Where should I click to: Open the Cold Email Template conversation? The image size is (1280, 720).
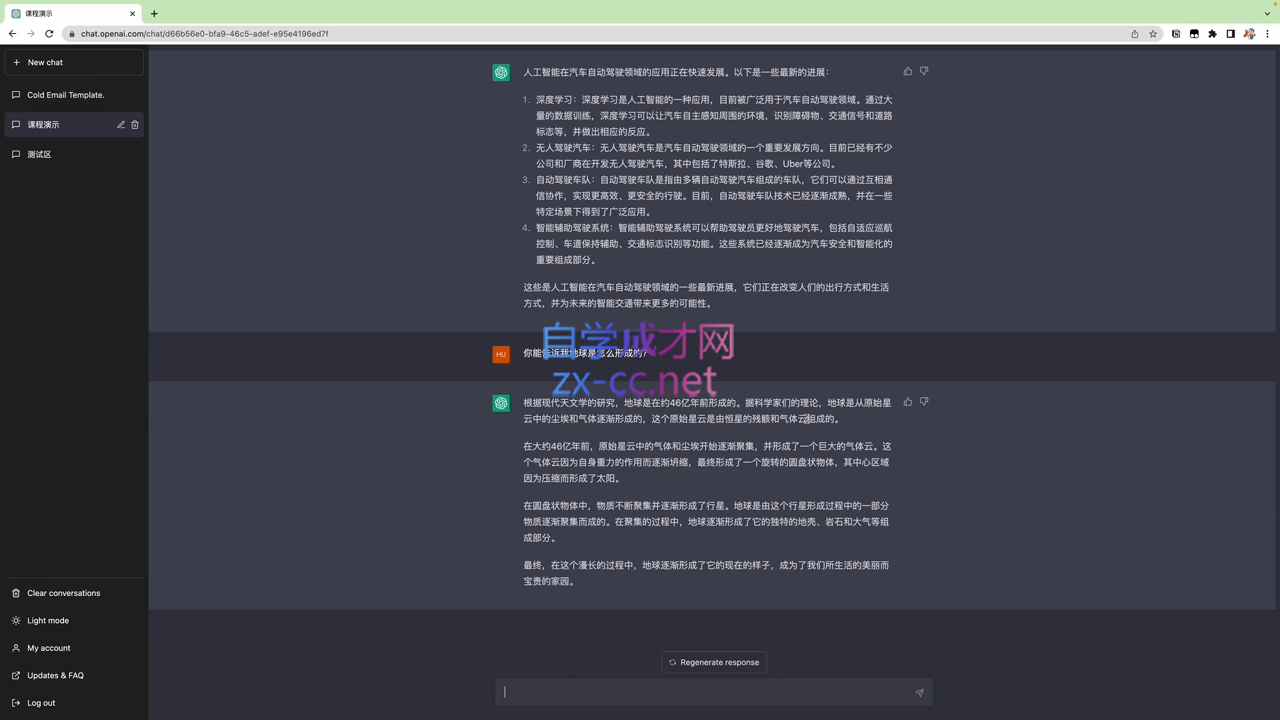(74, 95)
